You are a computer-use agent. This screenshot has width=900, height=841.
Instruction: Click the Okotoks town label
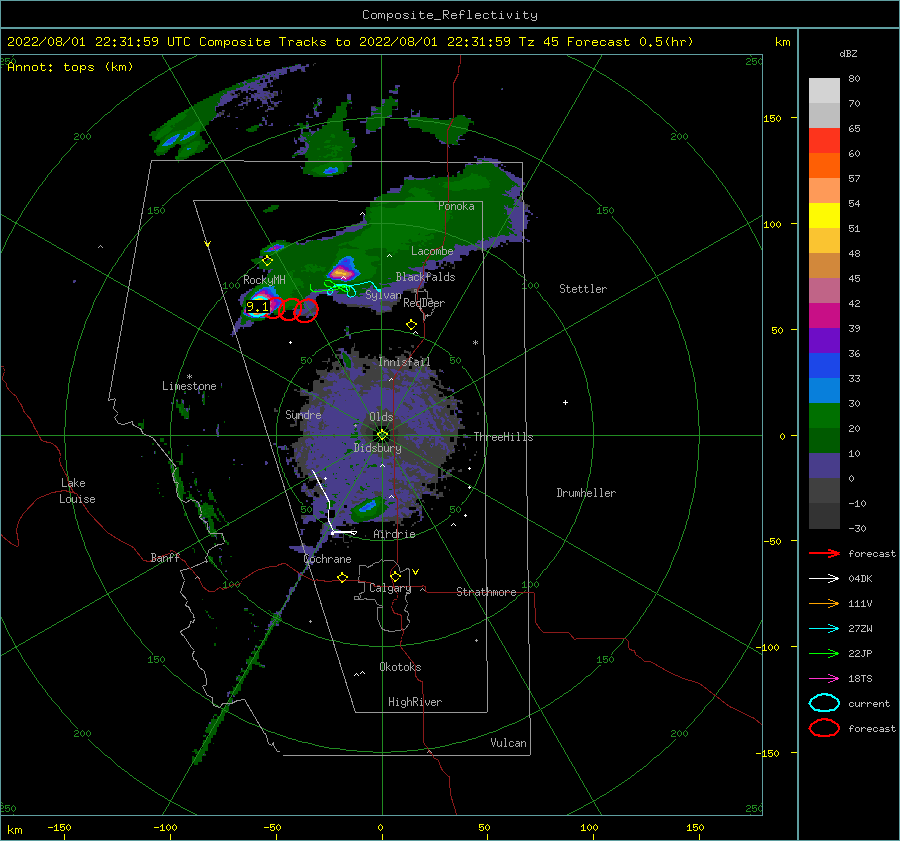[400, 666]
